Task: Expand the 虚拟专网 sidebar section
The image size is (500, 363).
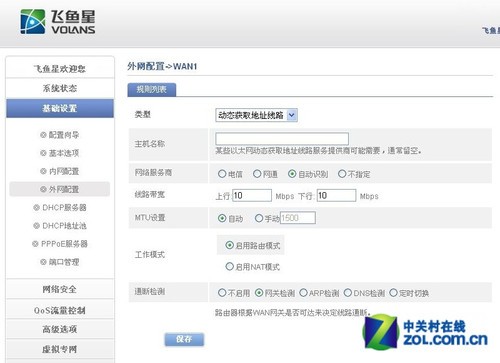Action: tap(60, 349)
